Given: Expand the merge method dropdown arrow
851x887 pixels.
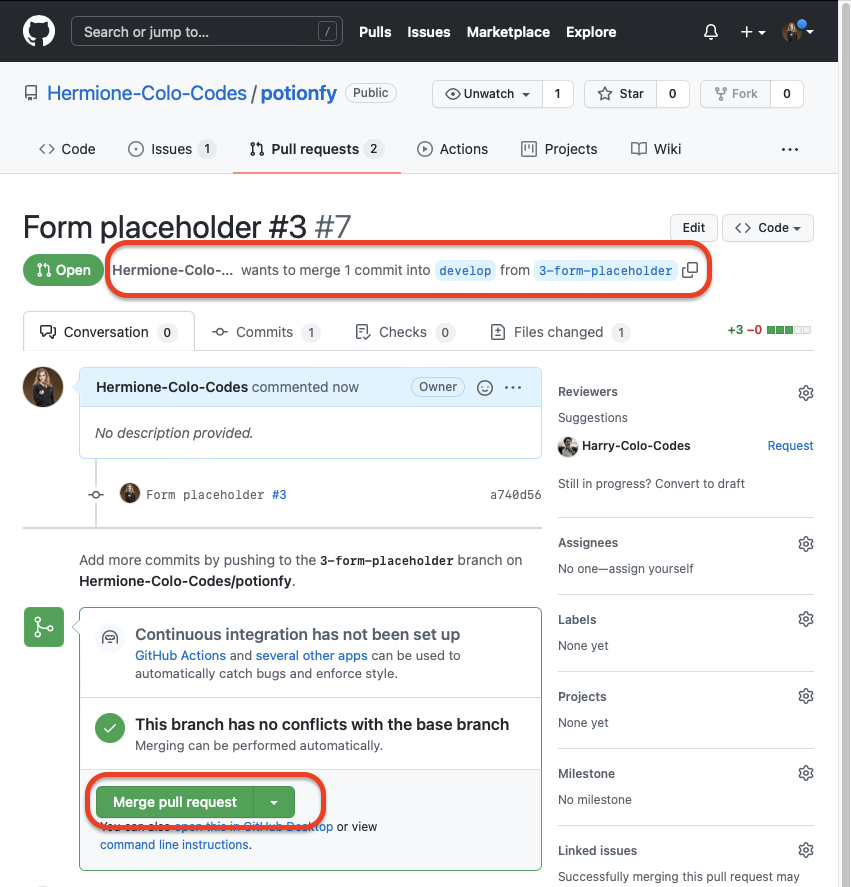Looking at the screenshot, I should tap(274, 802).
